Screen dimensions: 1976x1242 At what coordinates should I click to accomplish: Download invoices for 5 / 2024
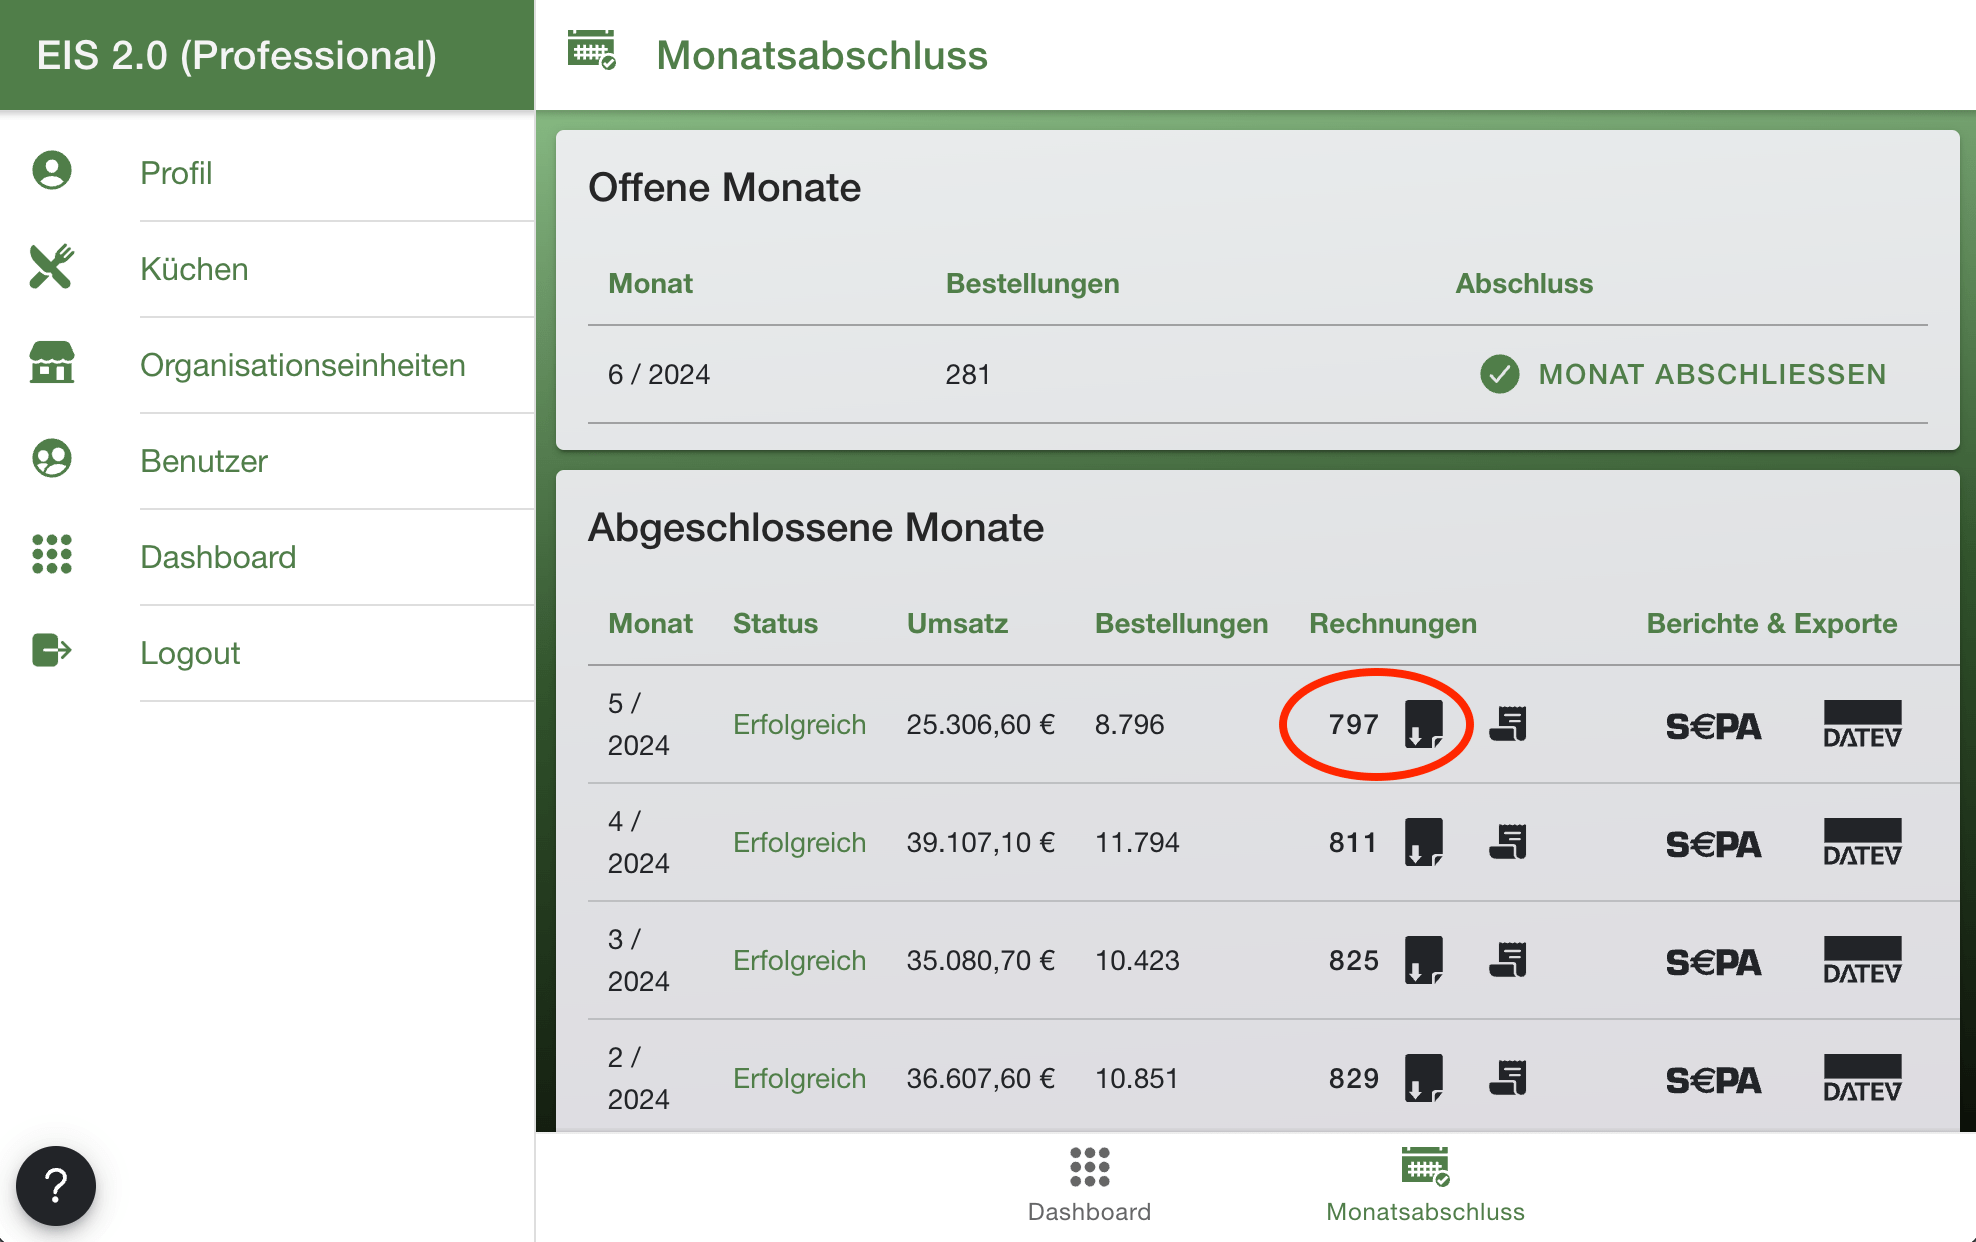pos(1424,724)
